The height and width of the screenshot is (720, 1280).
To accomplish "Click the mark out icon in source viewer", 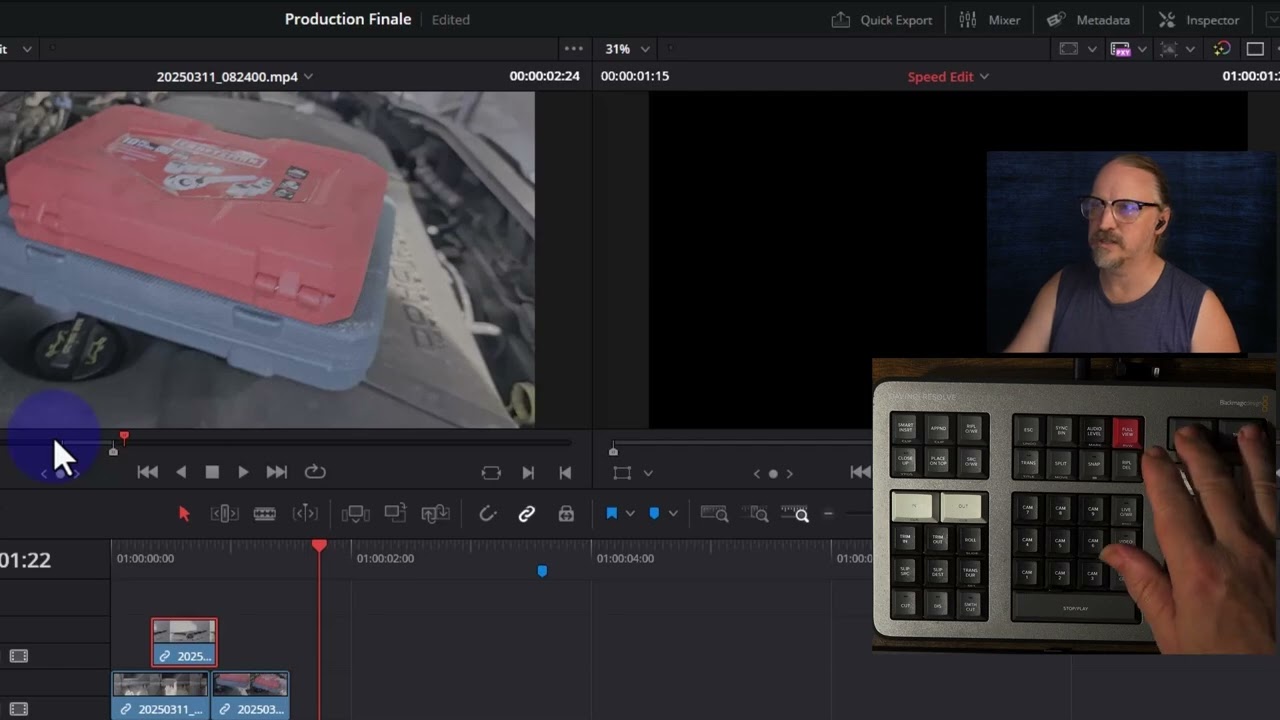I will coord(565,473).
